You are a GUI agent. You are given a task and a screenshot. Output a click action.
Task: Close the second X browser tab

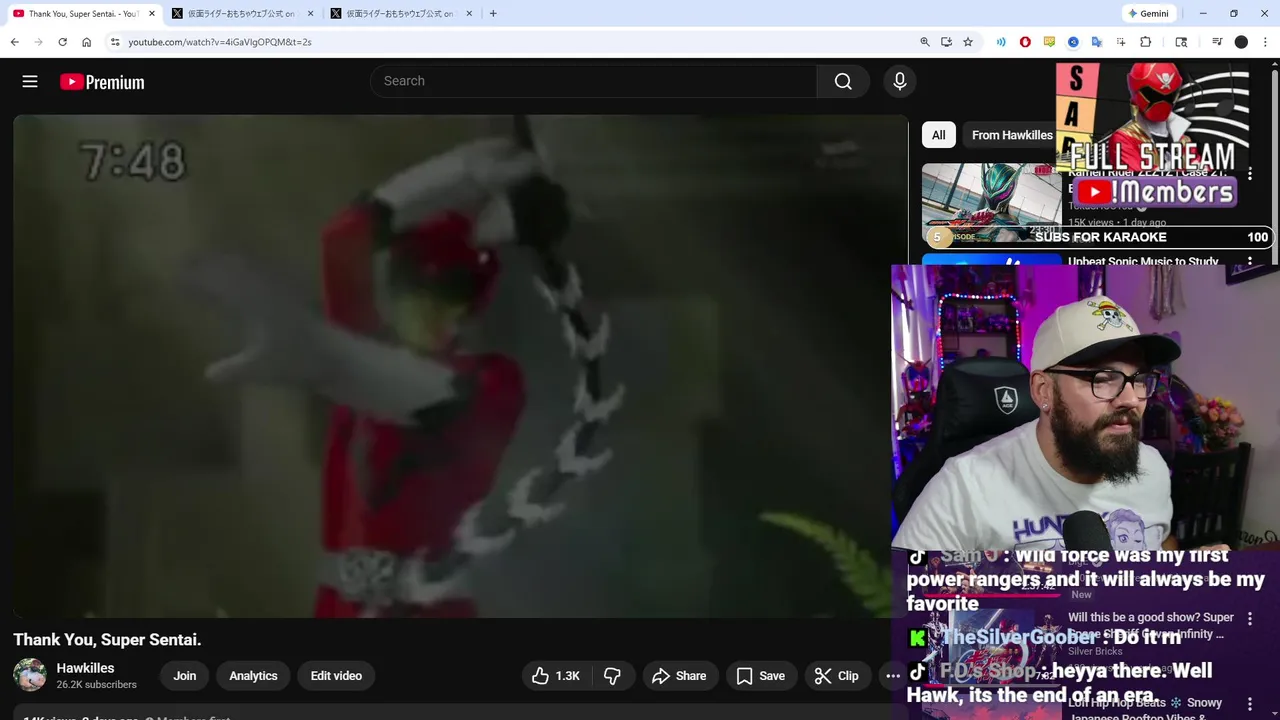310,14
